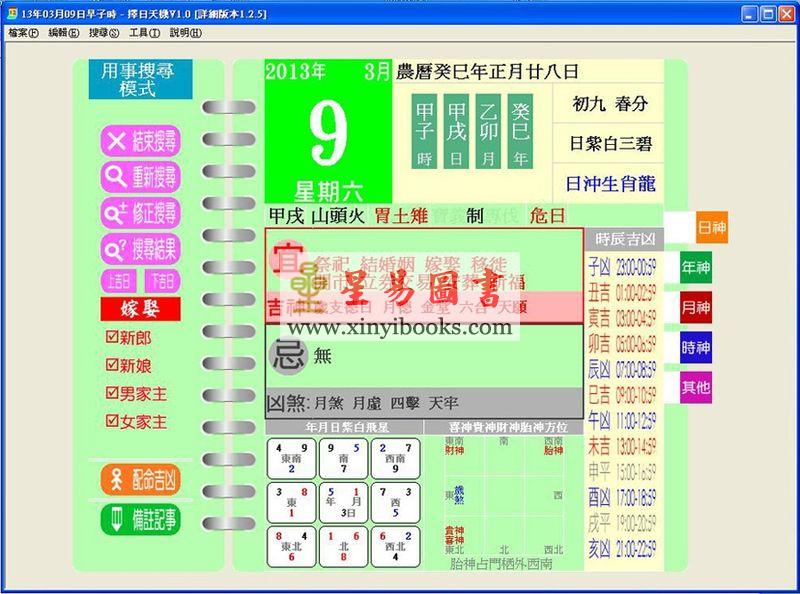Select the 未吉 13:00-14:59 hour row
This screenshot has width=800, height=594.
[x=622, y=446]
